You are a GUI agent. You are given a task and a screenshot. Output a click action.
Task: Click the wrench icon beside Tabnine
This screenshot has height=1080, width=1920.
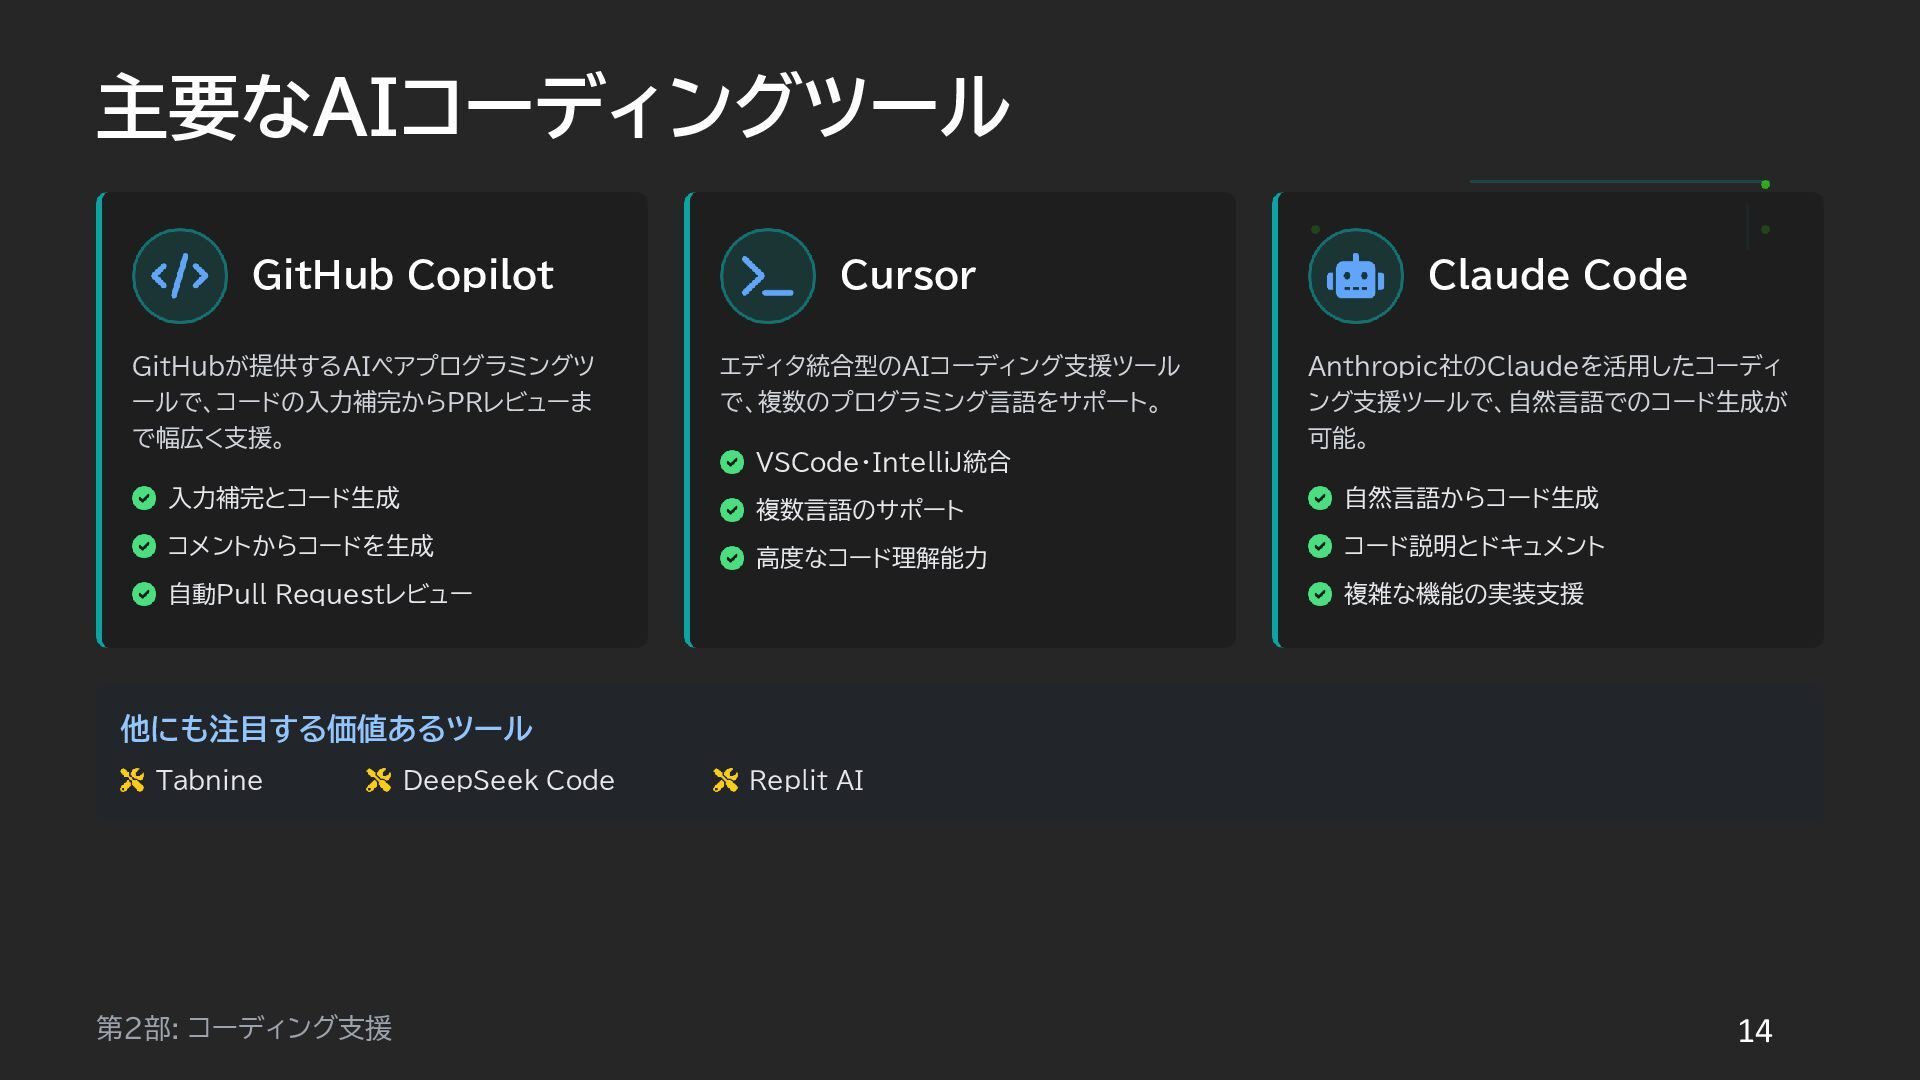[x=132, y=780]
